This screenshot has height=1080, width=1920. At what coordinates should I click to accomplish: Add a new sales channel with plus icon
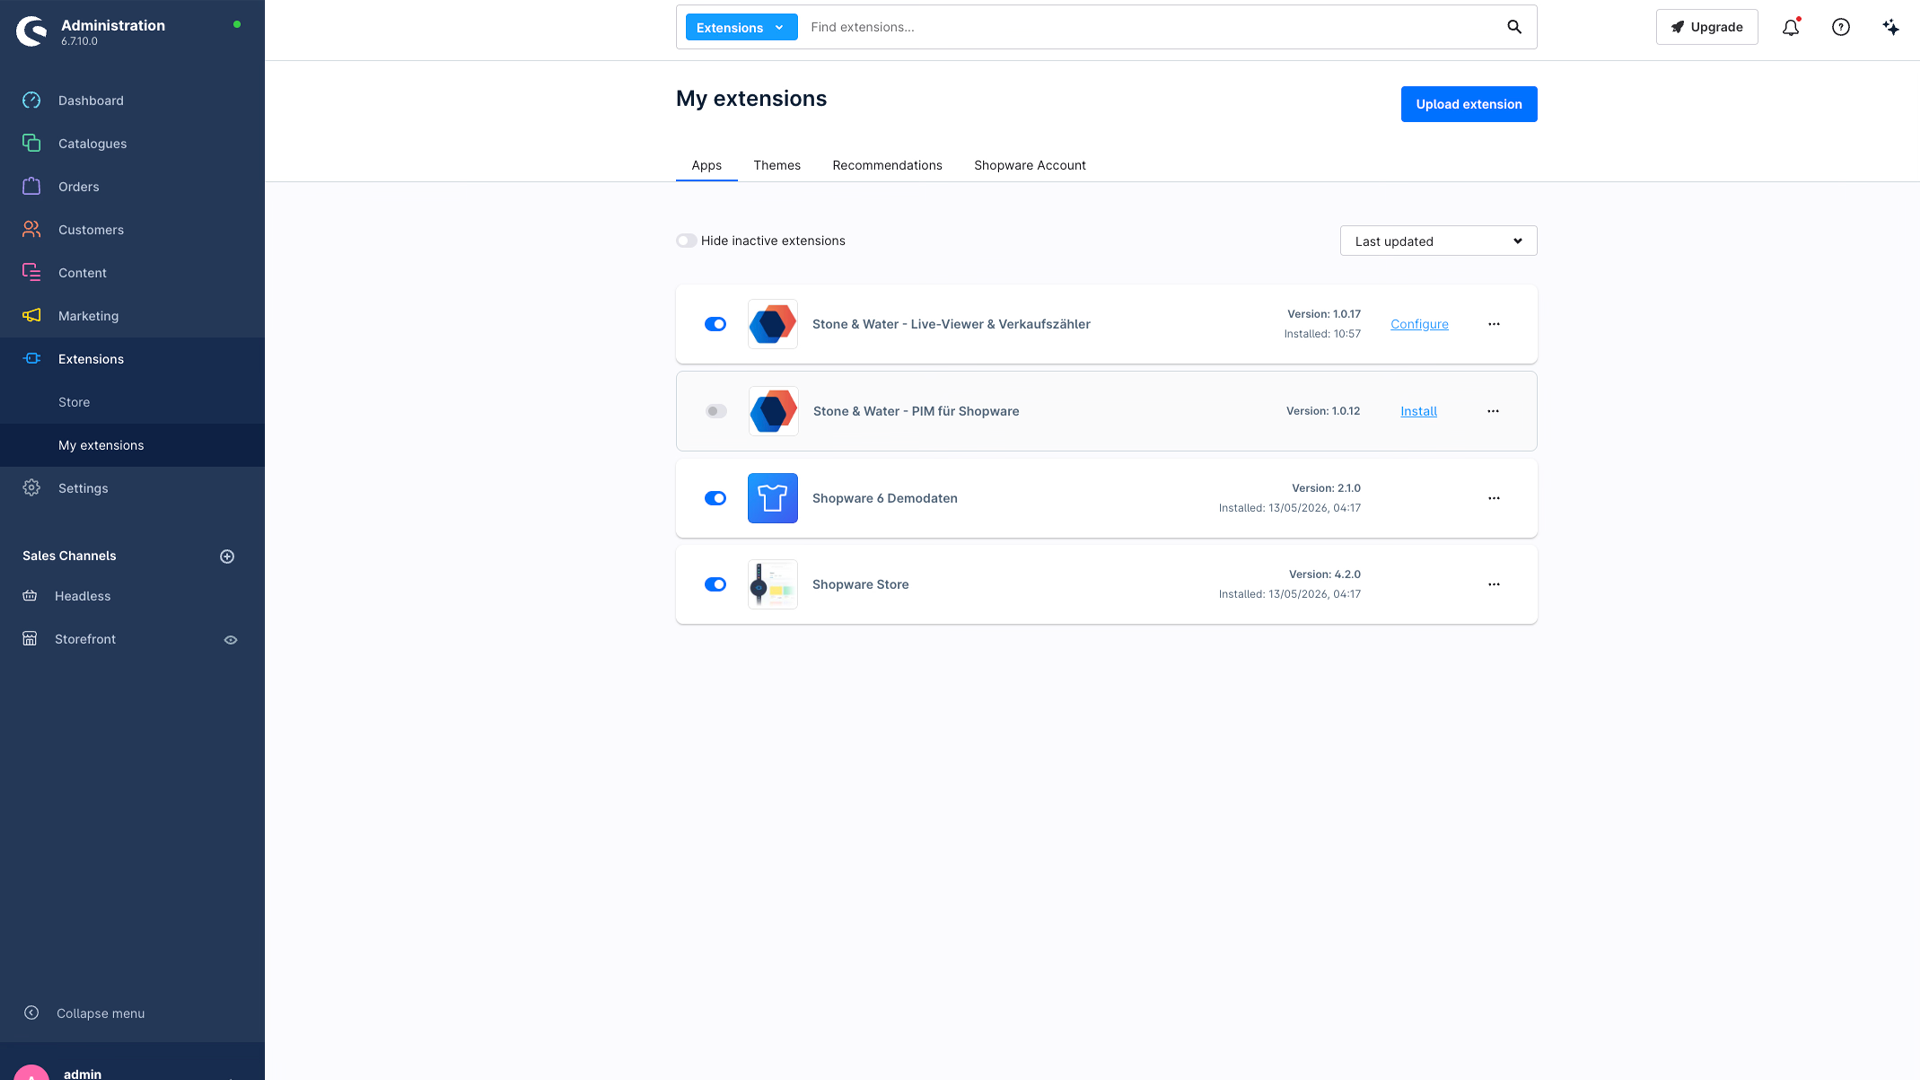[227, 556]
